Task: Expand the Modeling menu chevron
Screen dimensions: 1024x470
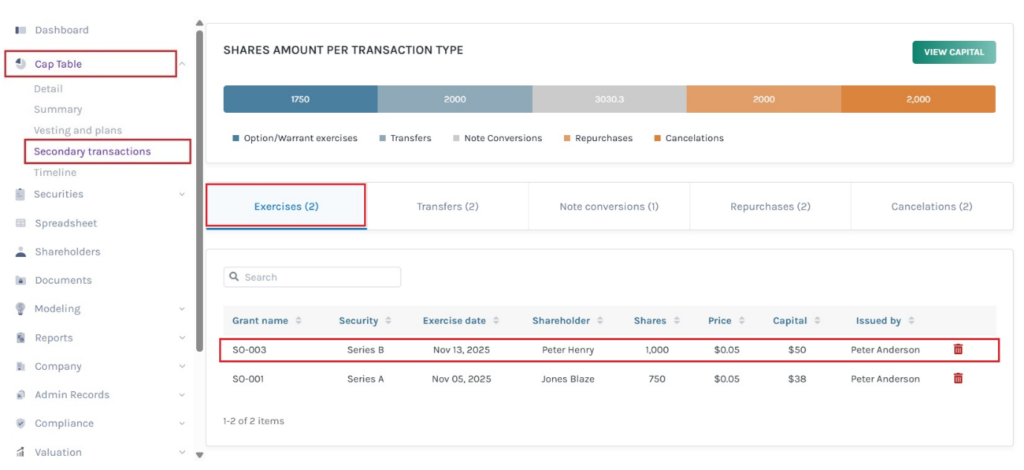Action: 182,309
